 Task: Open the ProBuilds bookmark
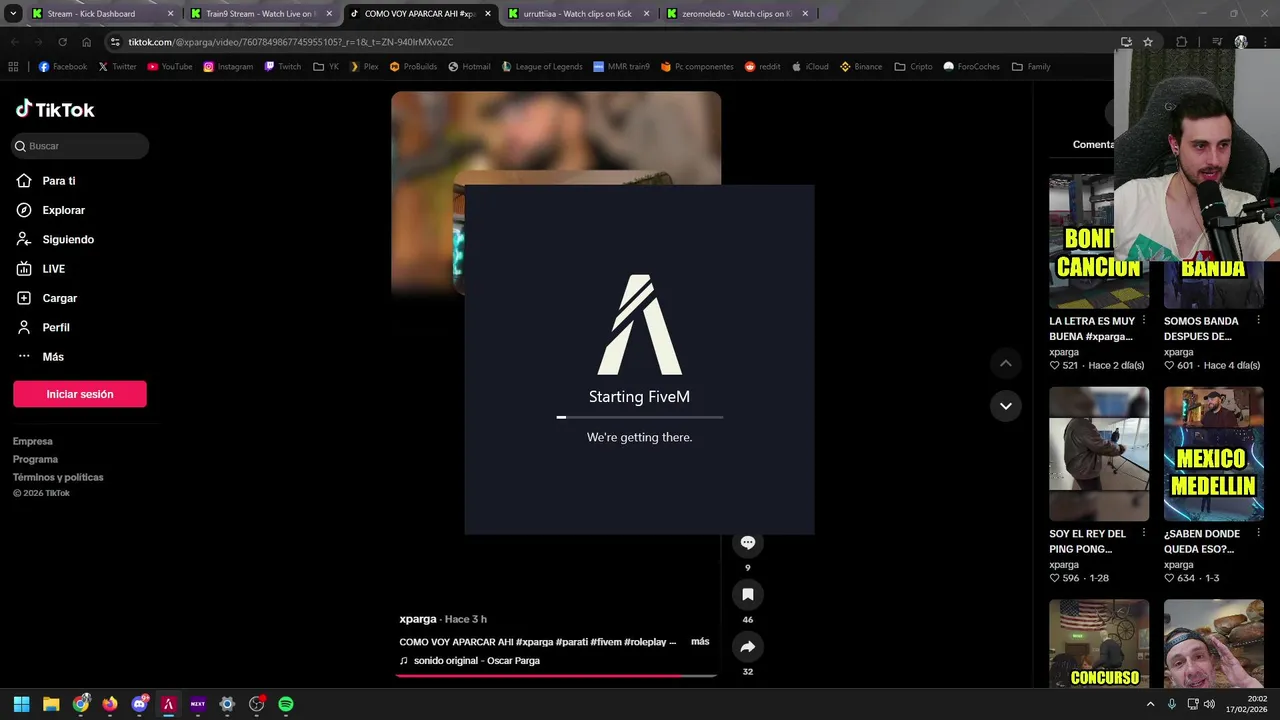(414, 67)
